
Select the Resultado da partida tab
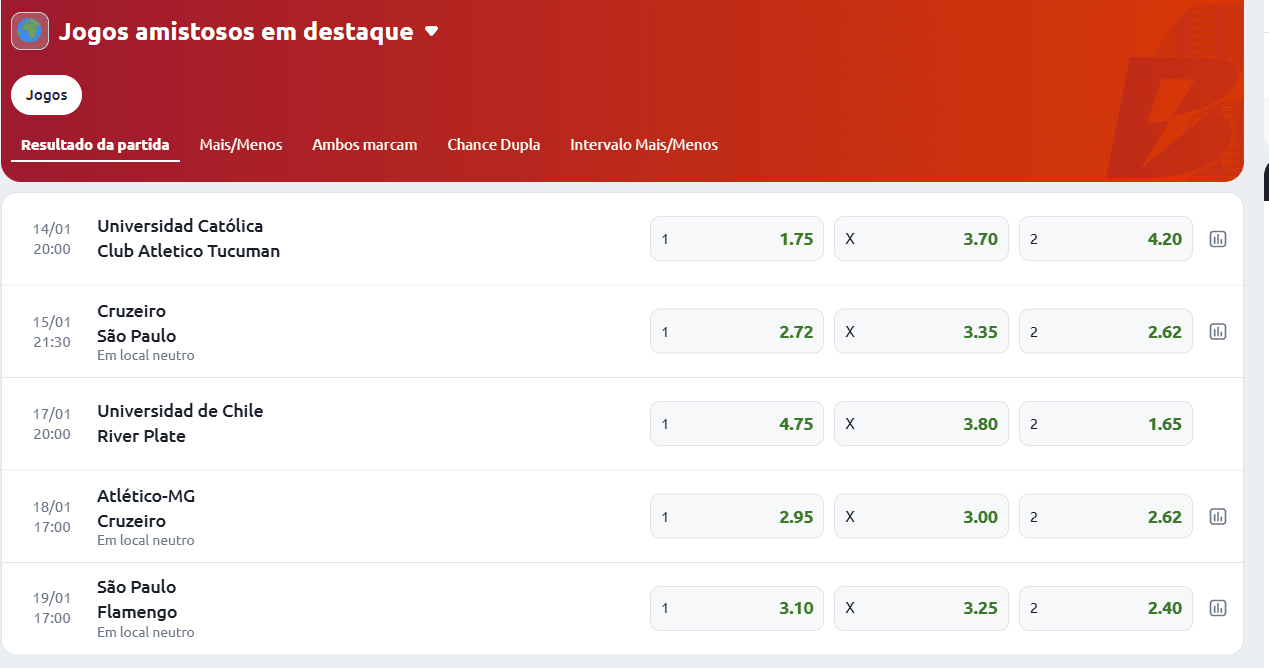pos(95,145)
